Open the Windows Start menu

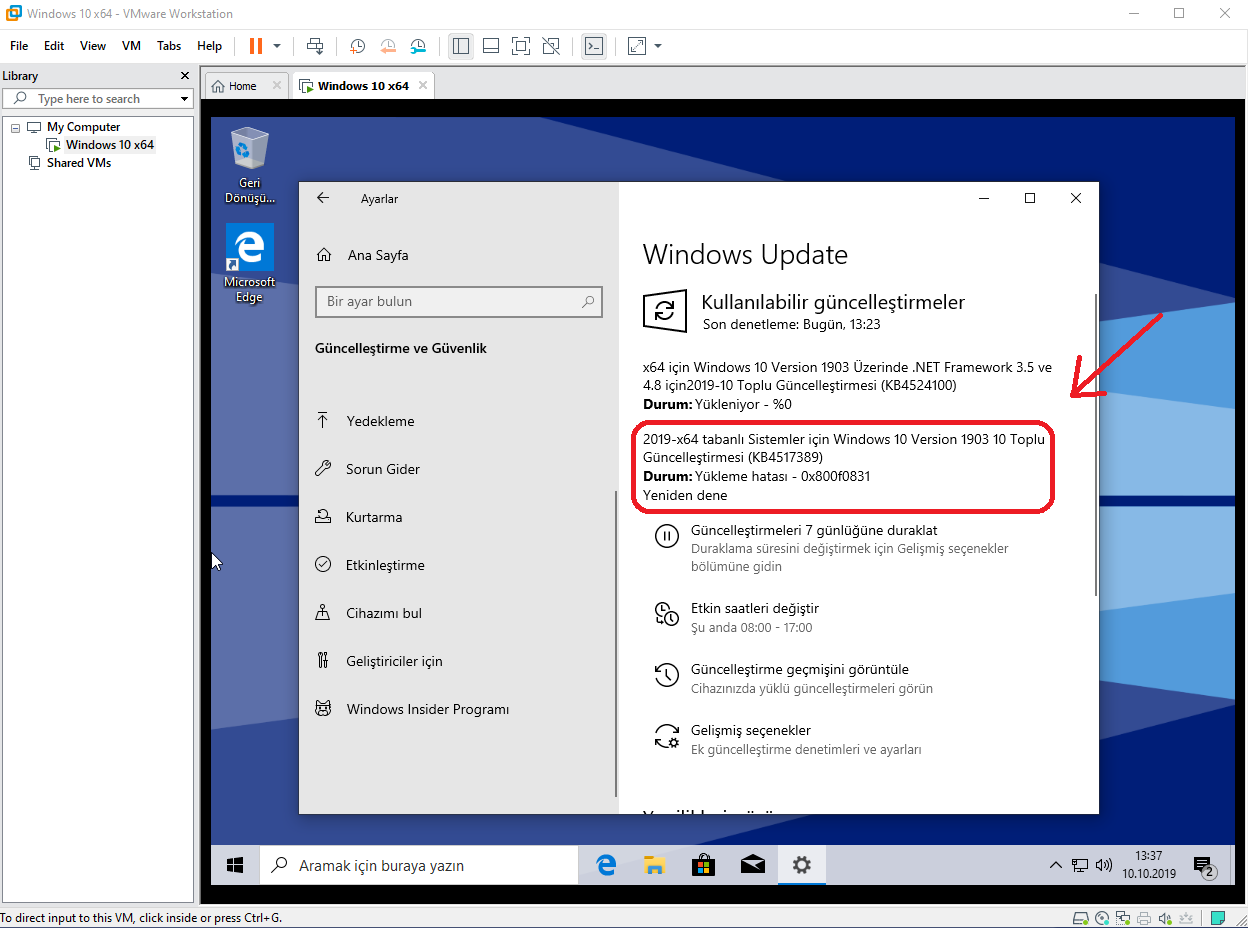236,865
